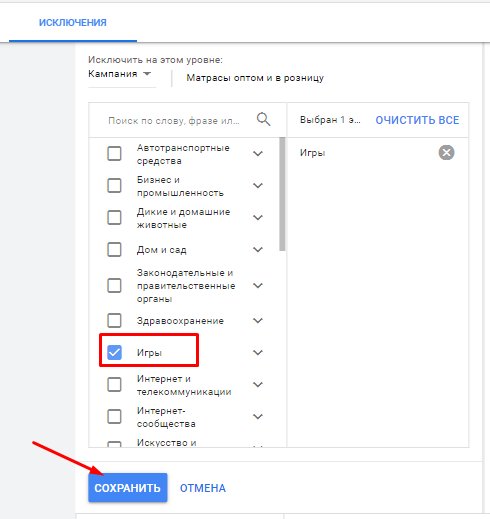Click the СОХРАНИТЬ button
490x519 pixels.
(128, 488)
